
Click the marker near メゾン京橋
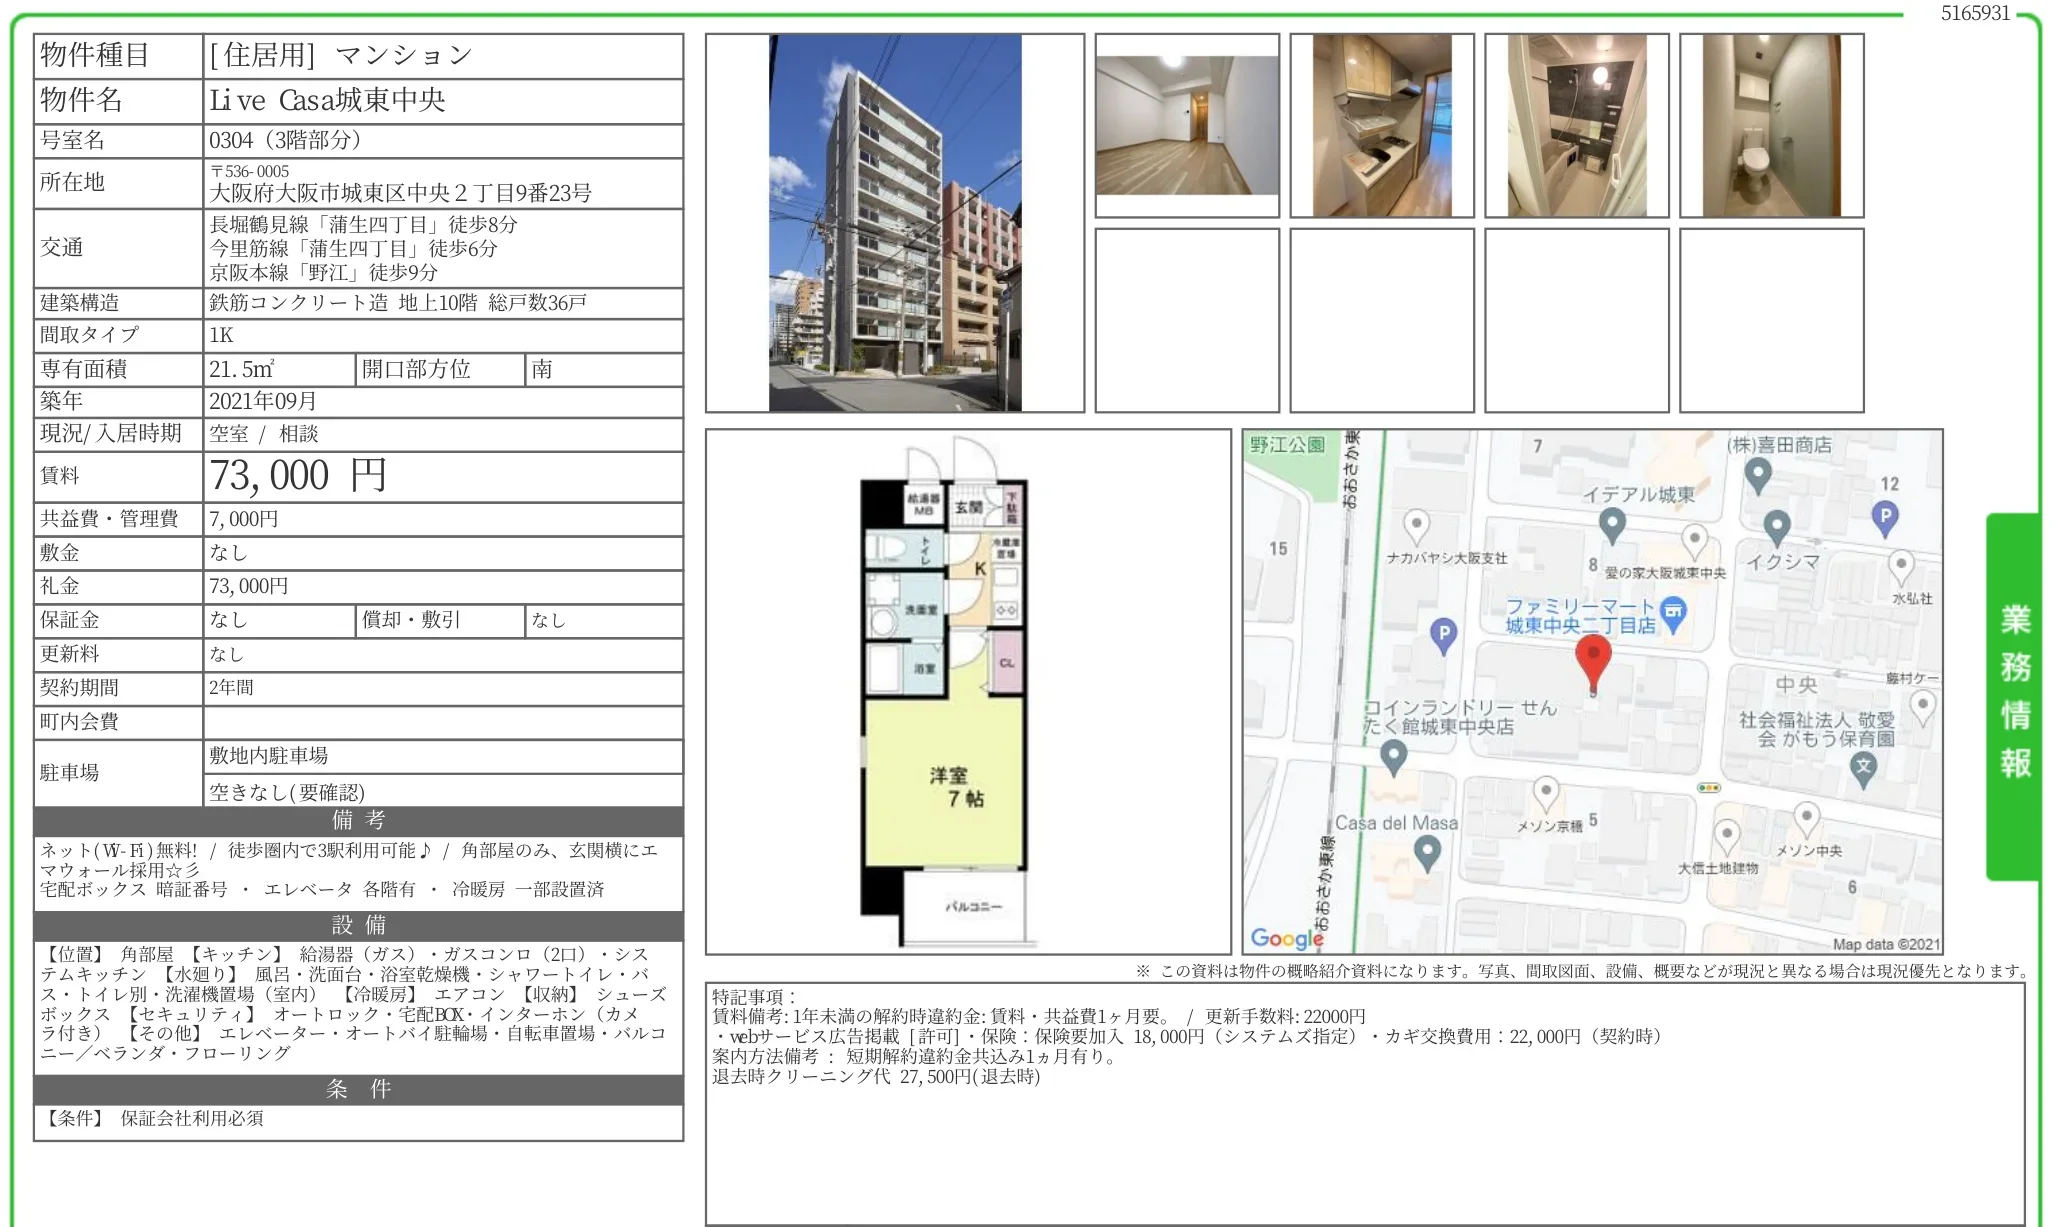tap(1547, 793)
